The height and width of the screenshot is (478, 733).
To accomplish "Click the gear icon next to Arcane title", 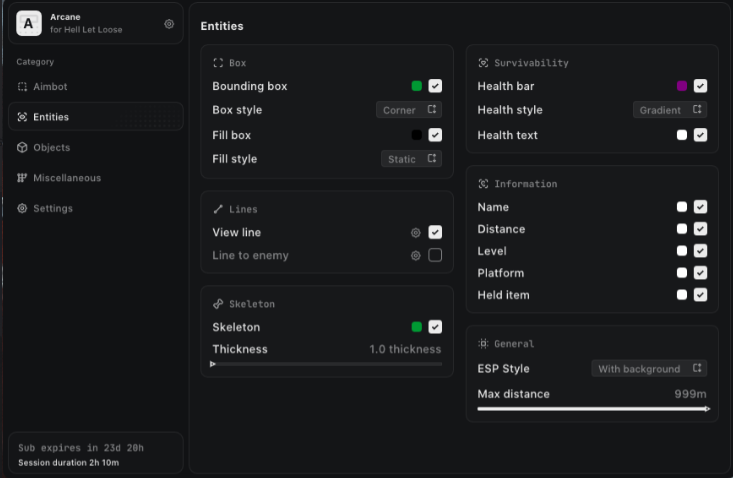I will 169,23.
